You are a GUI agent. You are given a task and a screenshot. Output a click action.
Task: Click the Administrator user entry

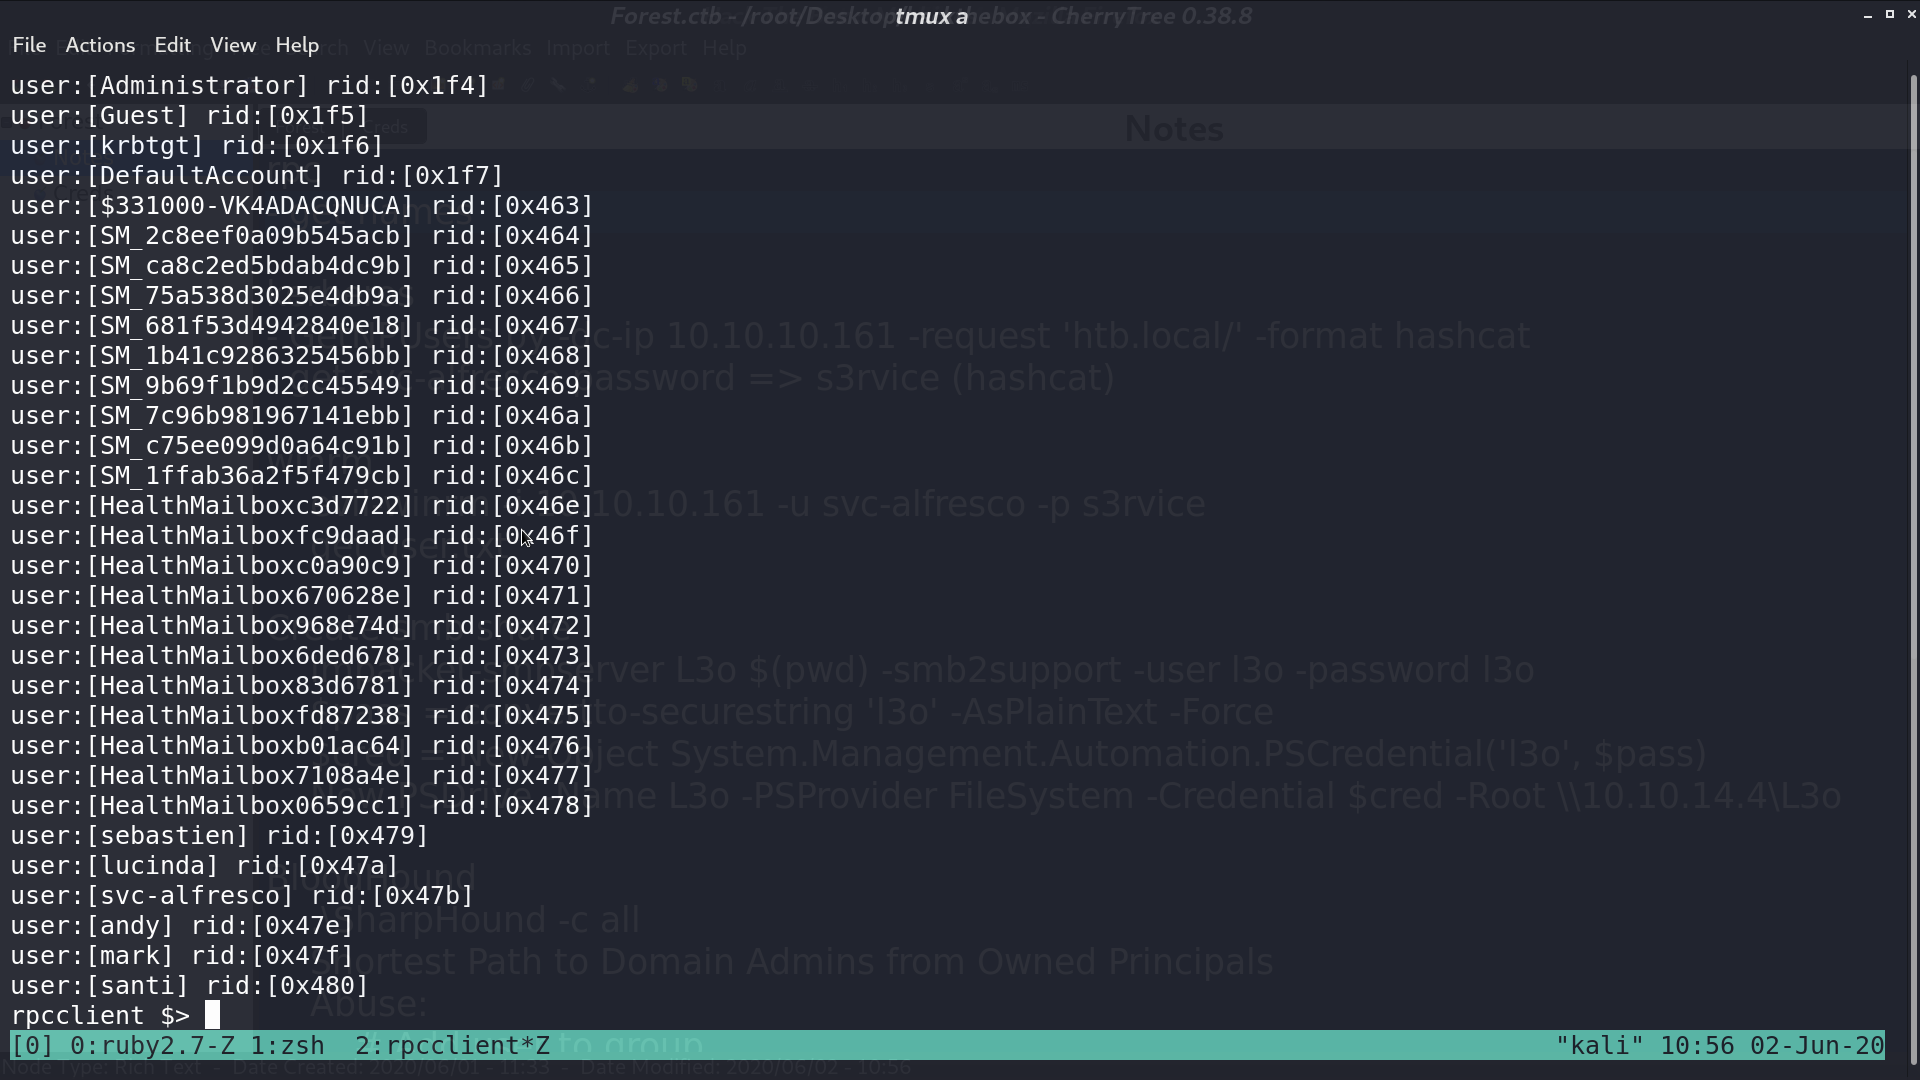click(x=249, y=86)
